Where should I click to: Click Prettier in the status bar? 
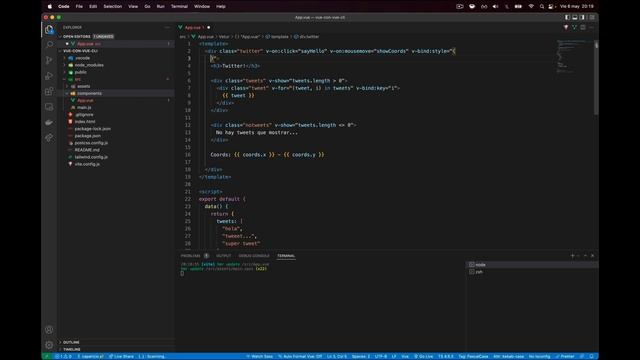point(565,356)
